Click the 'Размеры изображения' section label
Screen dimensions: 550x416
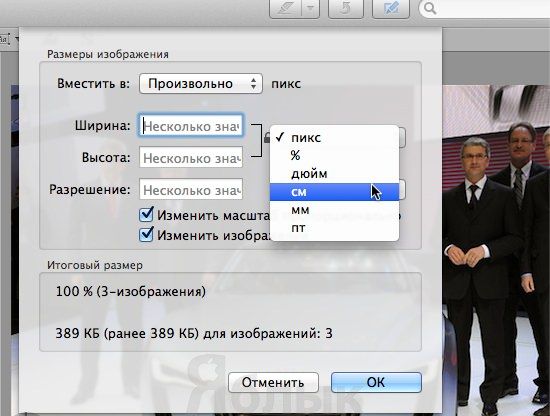click(x=108, y=54)
